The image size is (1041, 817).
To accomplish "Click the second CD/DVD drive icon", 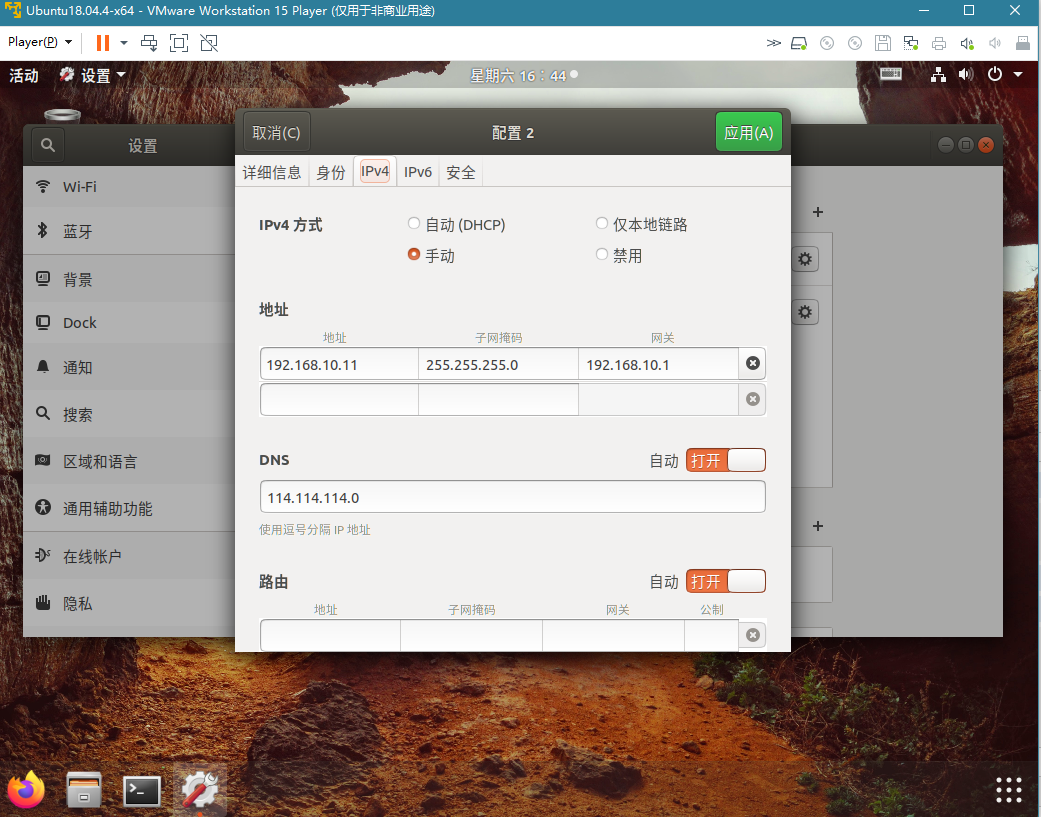I will [855, 44].
